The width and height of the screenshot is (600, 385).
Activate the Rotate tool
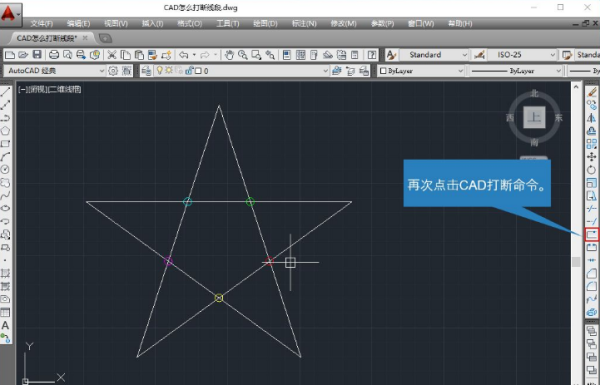click(592, 169)
